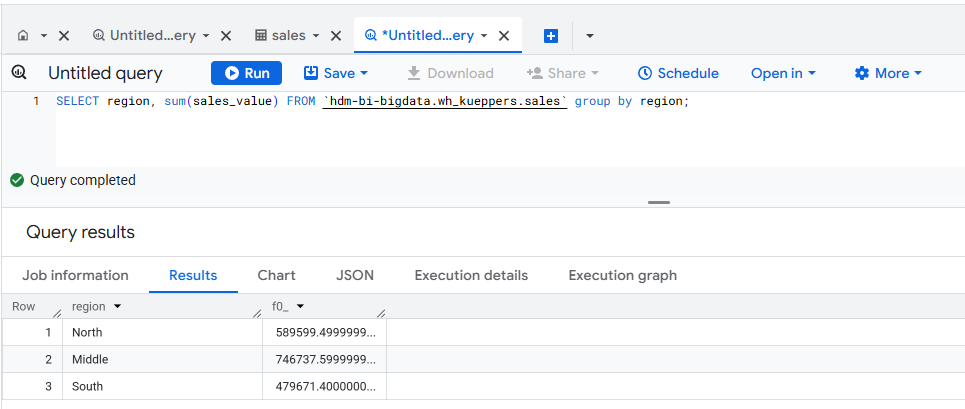
Task: Close the first Untitled query tab
Action: [x=226, y=36]
